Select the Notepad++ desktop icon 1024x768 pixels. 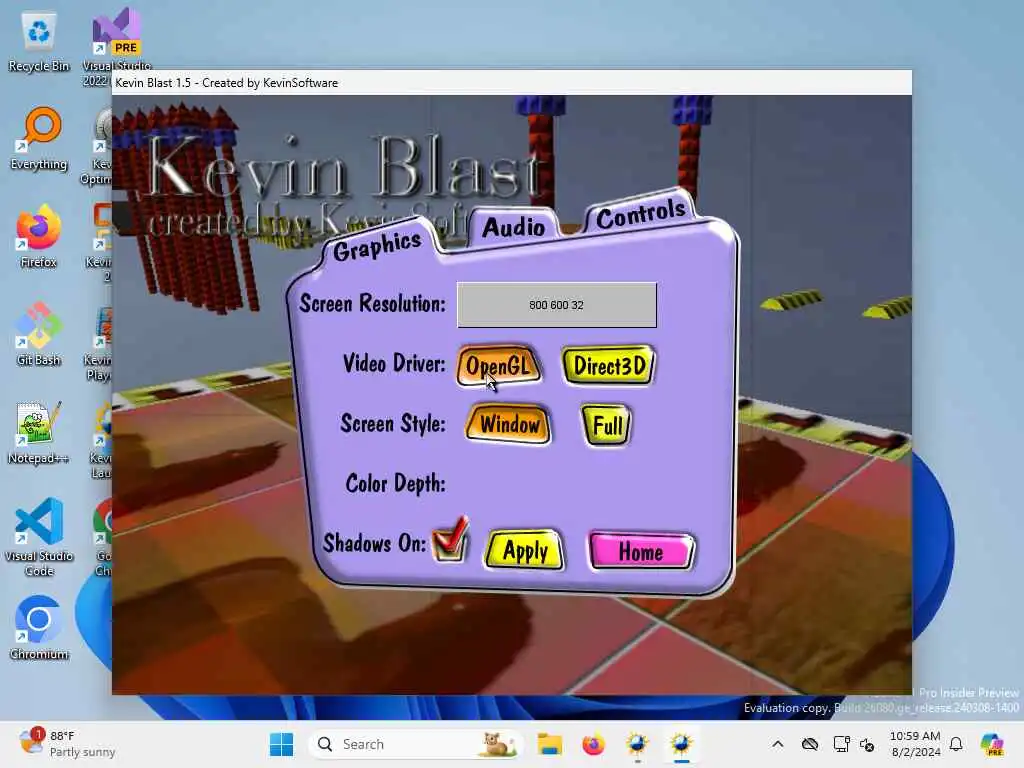[x=39, y=432]
